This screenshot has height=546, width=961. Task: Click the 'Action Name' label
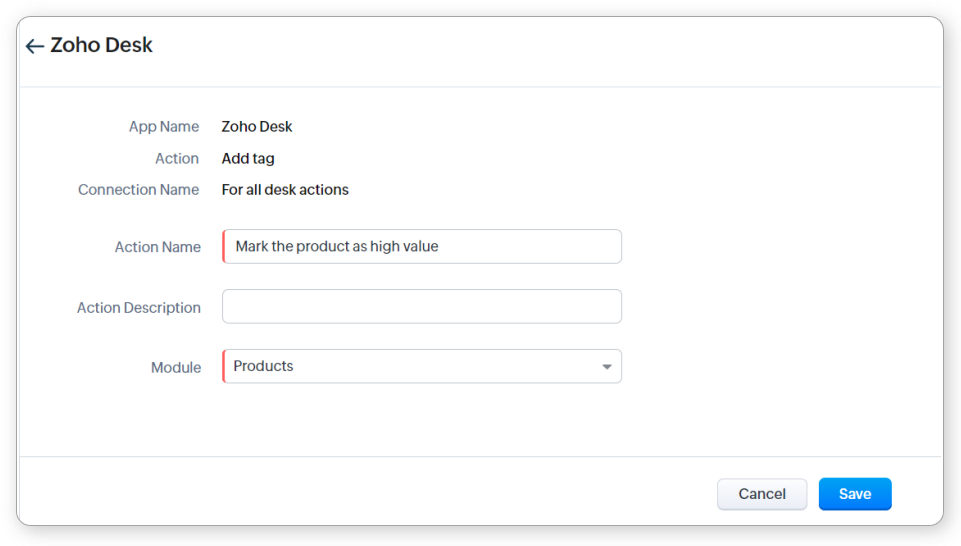(158, 247)
